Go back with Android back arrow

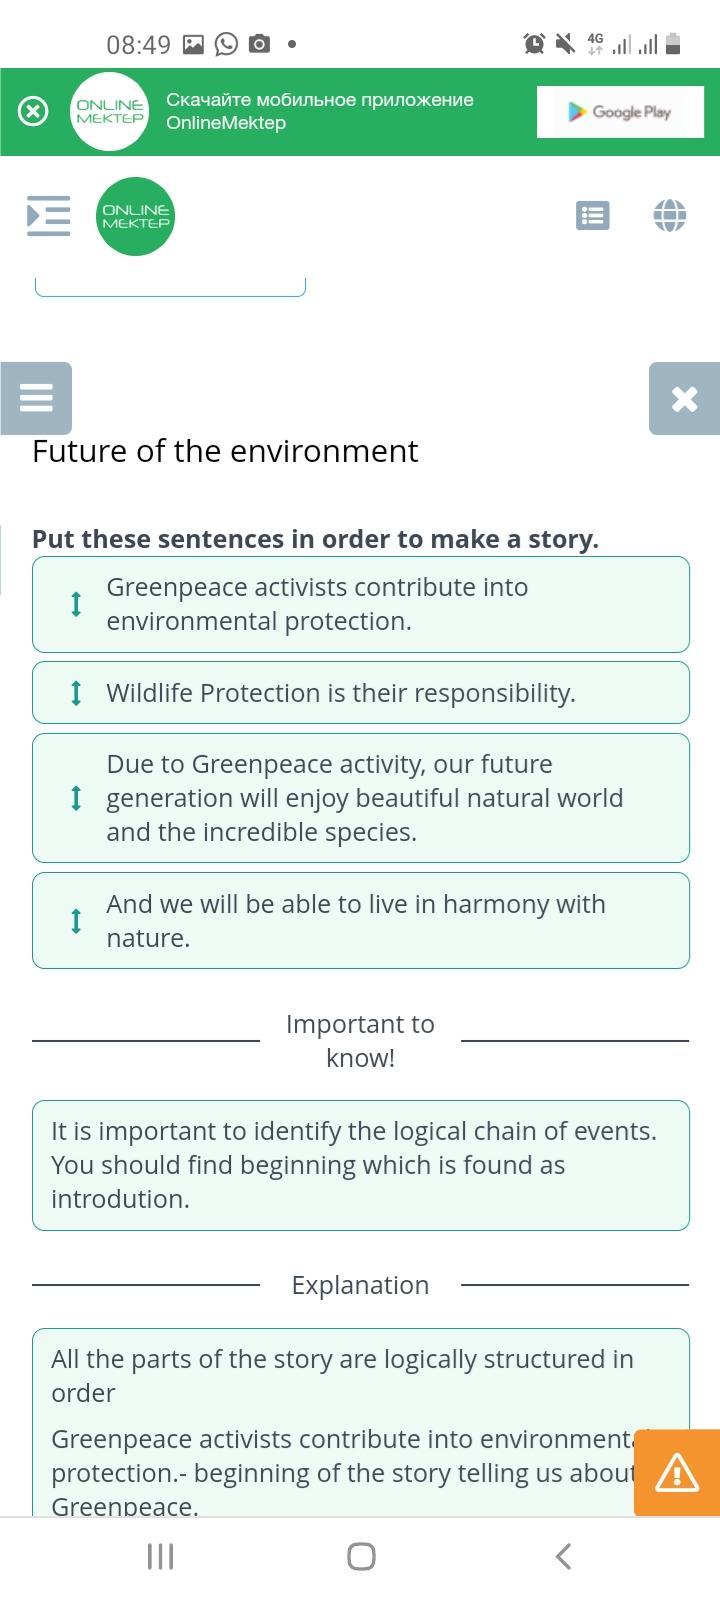pos(563,1556)
